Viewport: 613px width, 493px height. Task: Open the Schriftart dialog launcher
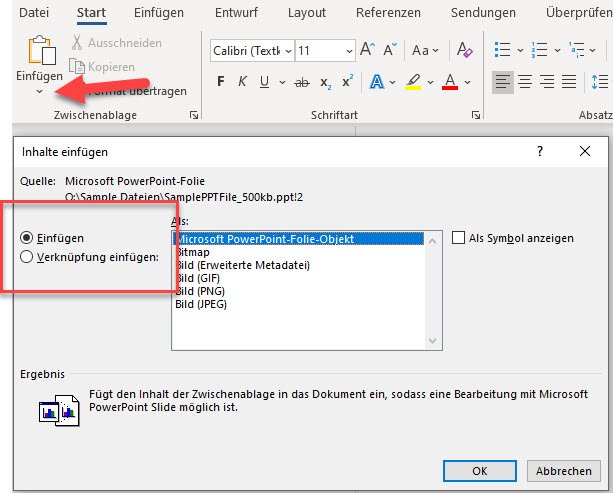tap(476, 115)
